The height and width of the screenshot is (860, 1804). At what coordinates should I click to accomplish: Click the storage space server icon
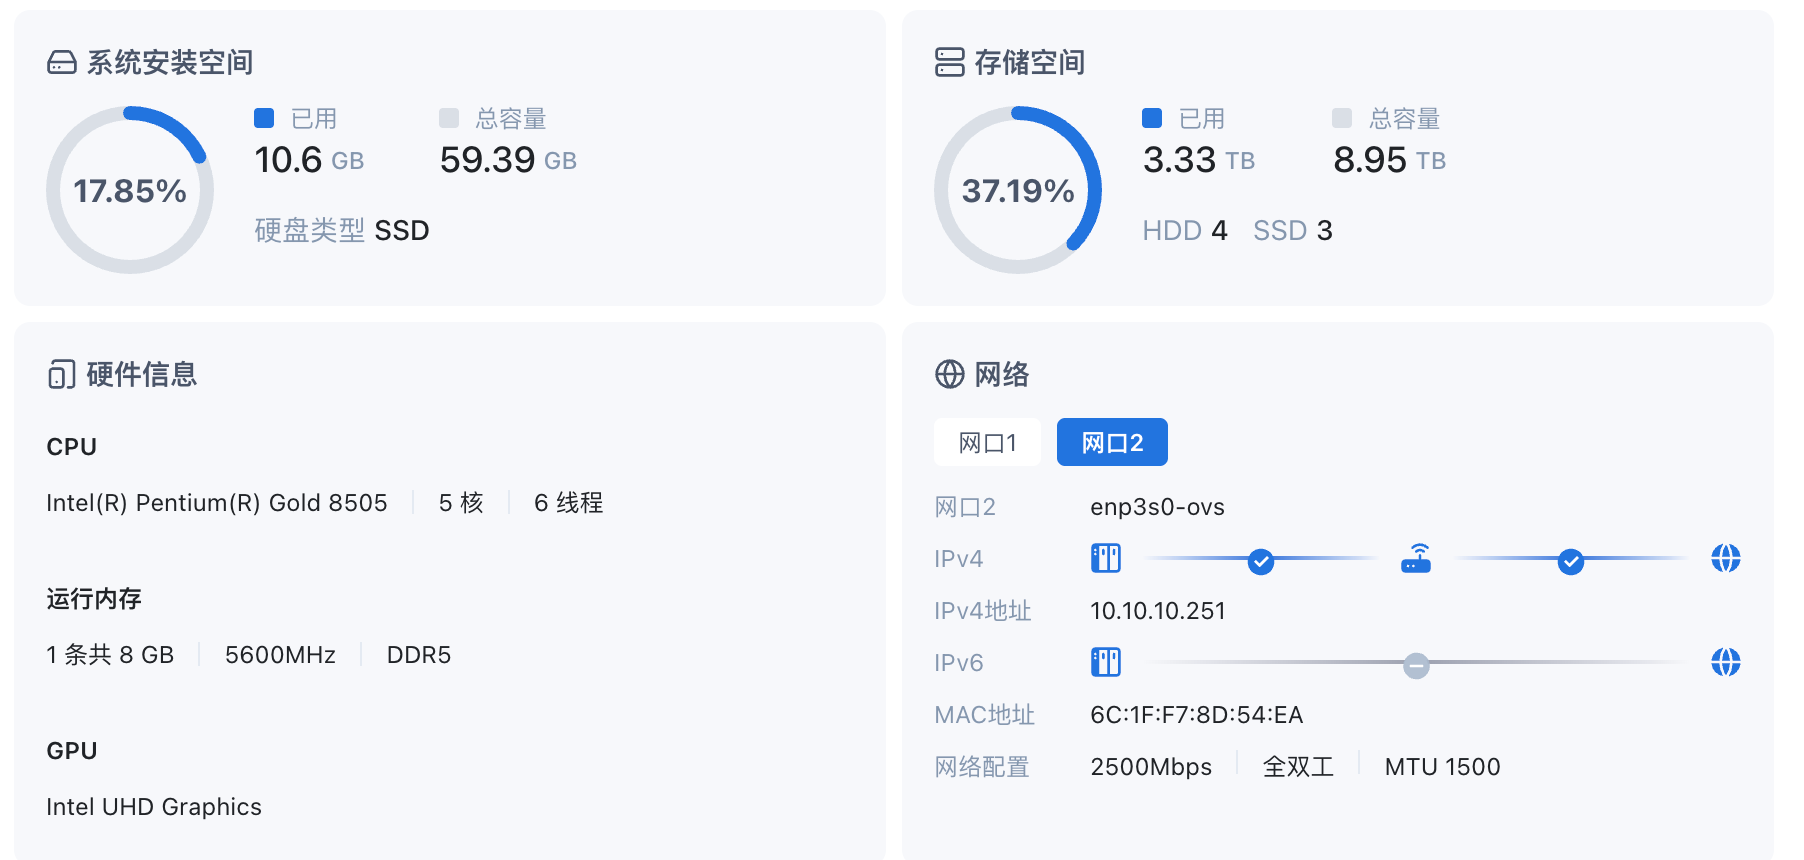tap(949, 63)
